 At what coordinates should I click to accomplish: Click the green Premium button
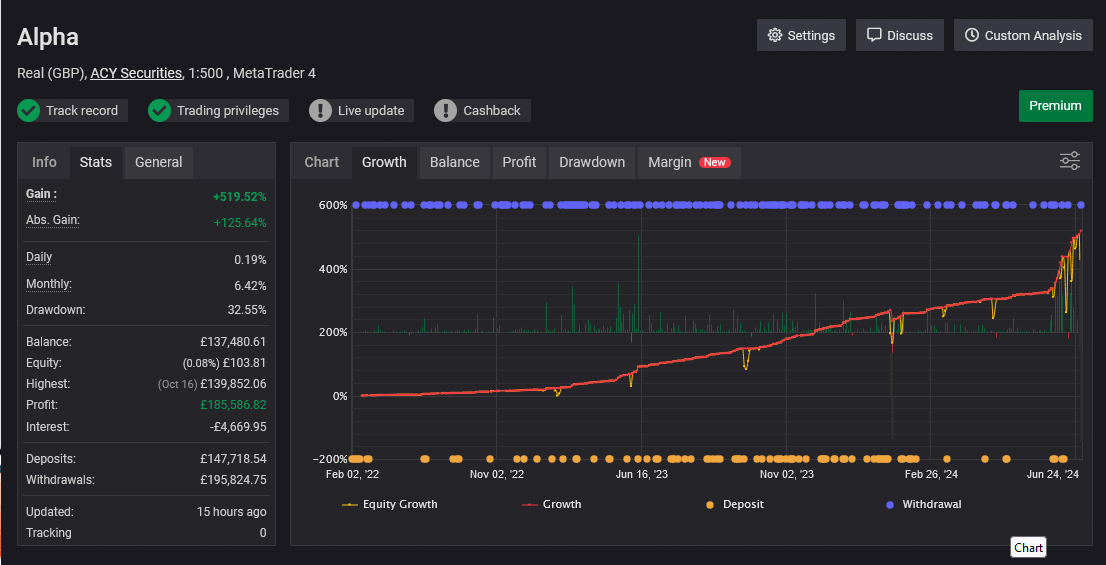1055,106
